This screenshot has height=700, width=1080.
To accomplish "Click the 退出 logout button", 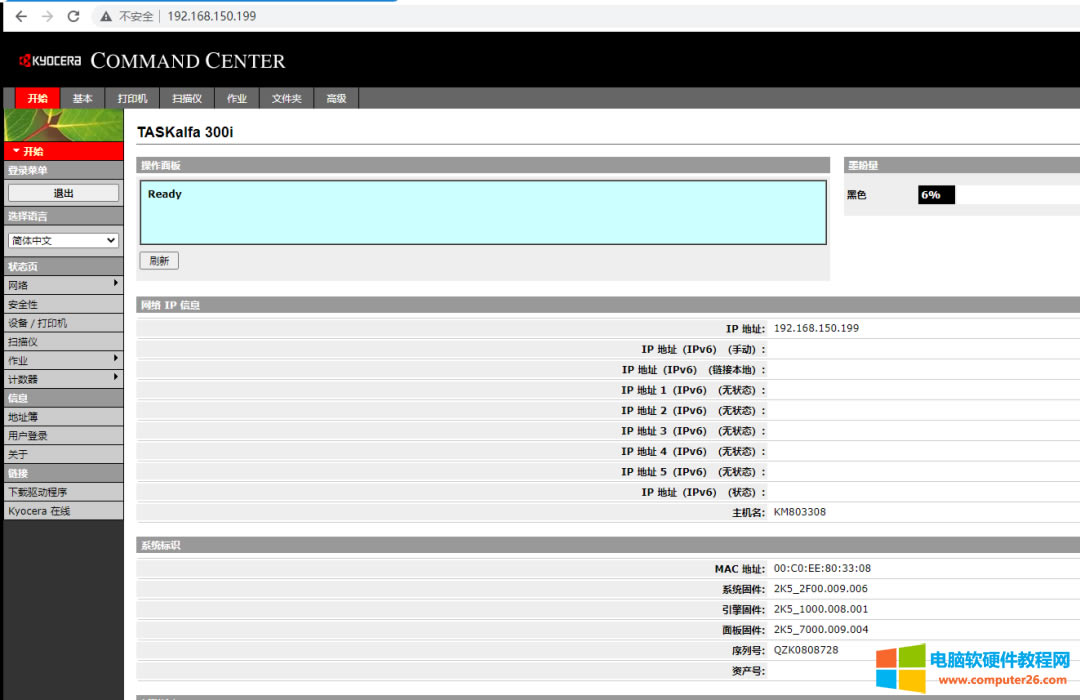I will tap(63, 193).
